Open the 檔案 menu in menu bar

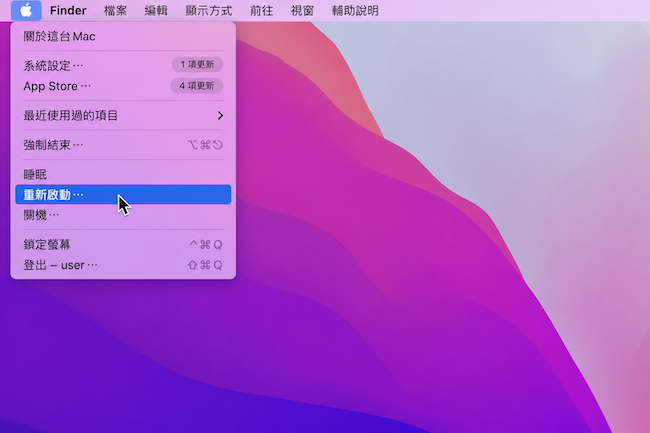[115, 10]
